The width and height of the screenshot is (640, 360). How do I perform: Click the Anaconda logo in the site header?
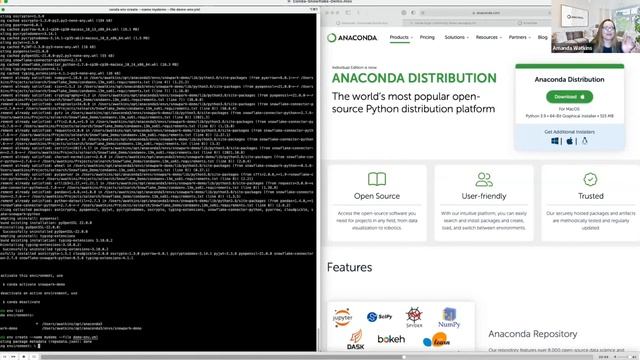(x=352, y=38)
